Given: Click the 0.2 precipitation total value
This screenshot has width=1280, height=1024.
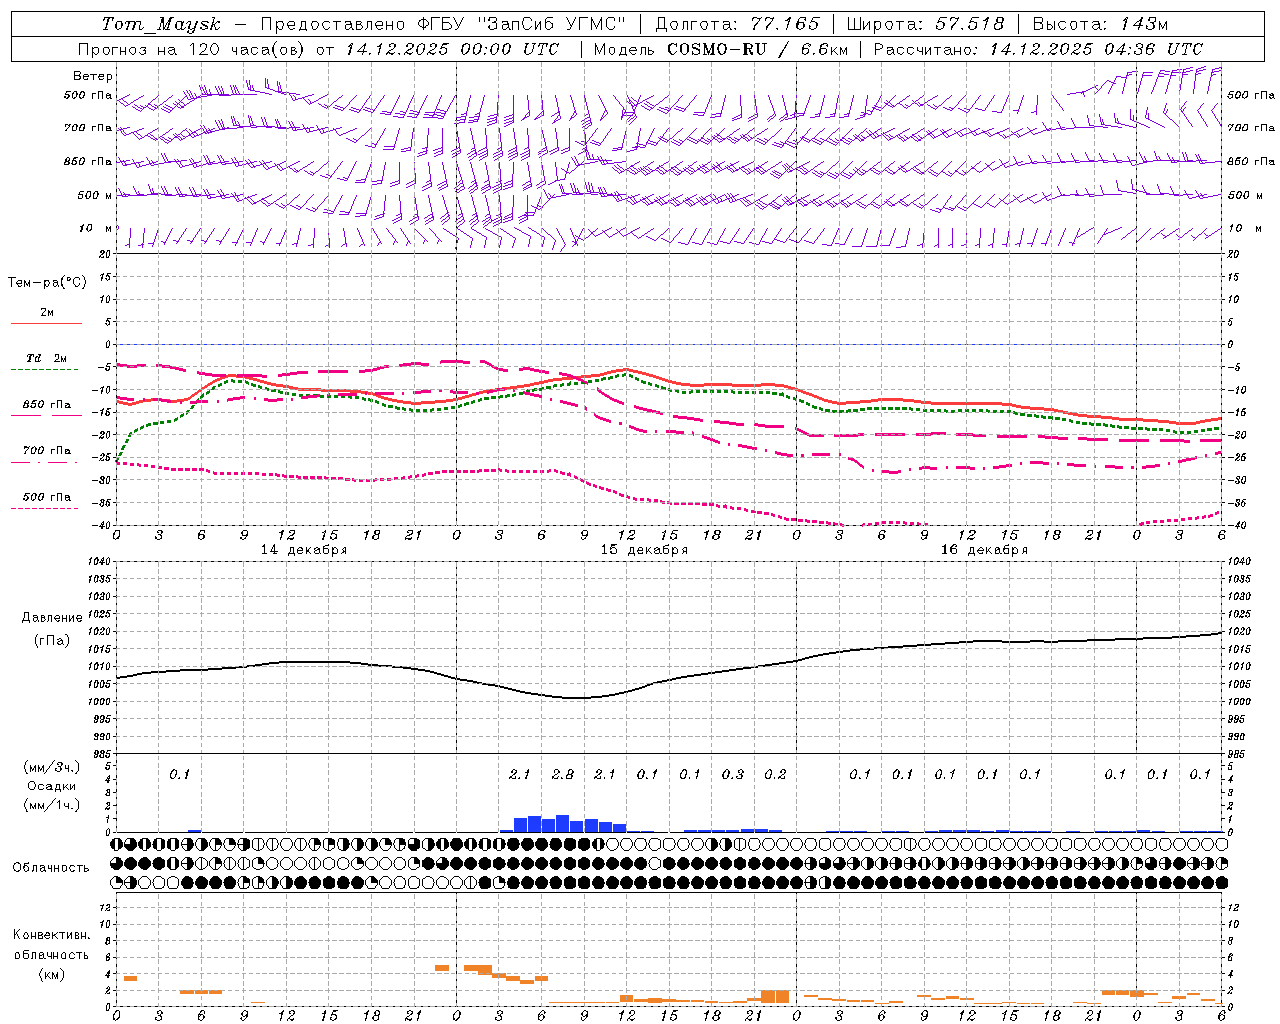Looking at the screenshot, I should click(775, 775).
